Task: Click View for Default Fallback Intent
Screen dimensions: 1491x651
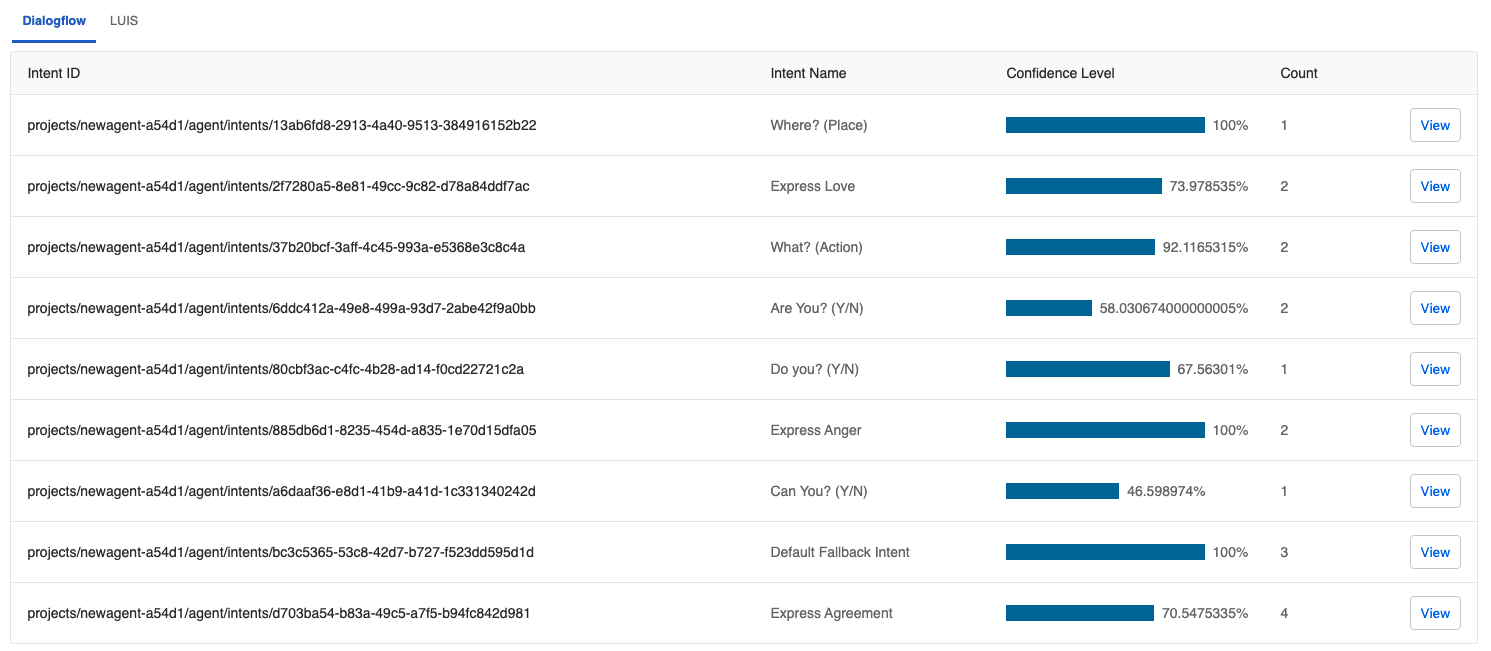Action: pos(1435,552)
